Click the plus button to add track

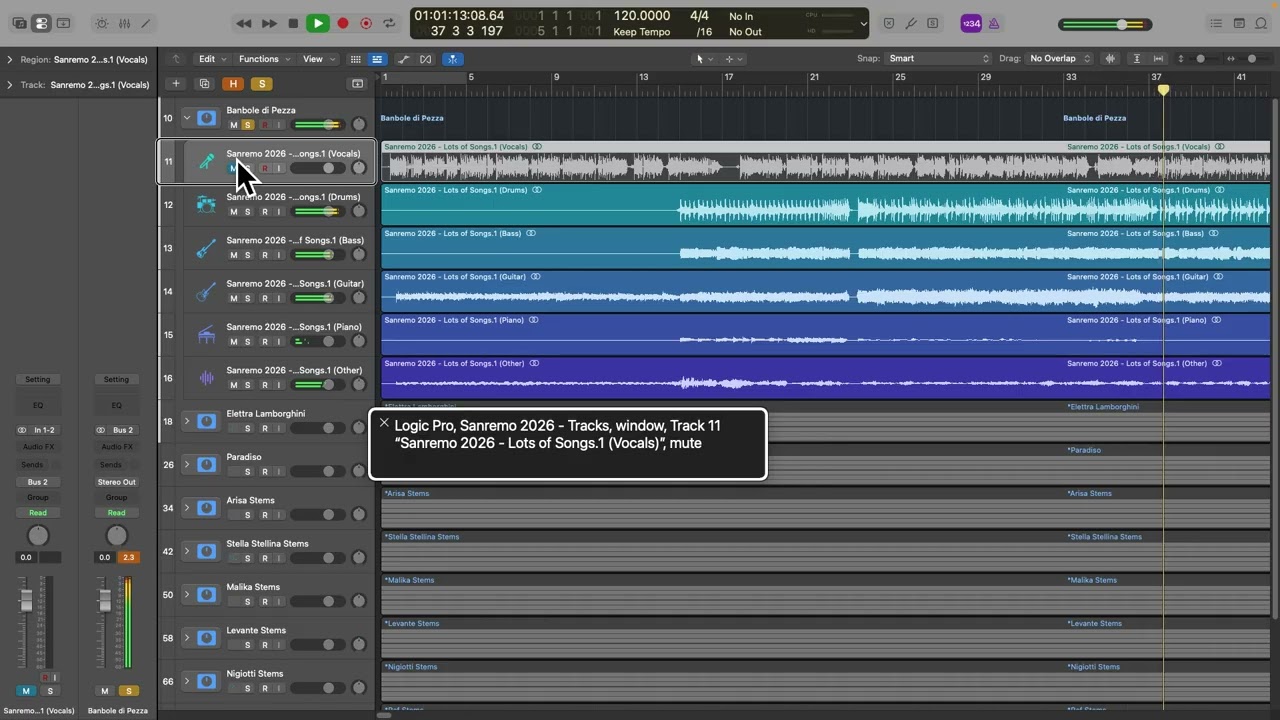(x=176, y=84)
